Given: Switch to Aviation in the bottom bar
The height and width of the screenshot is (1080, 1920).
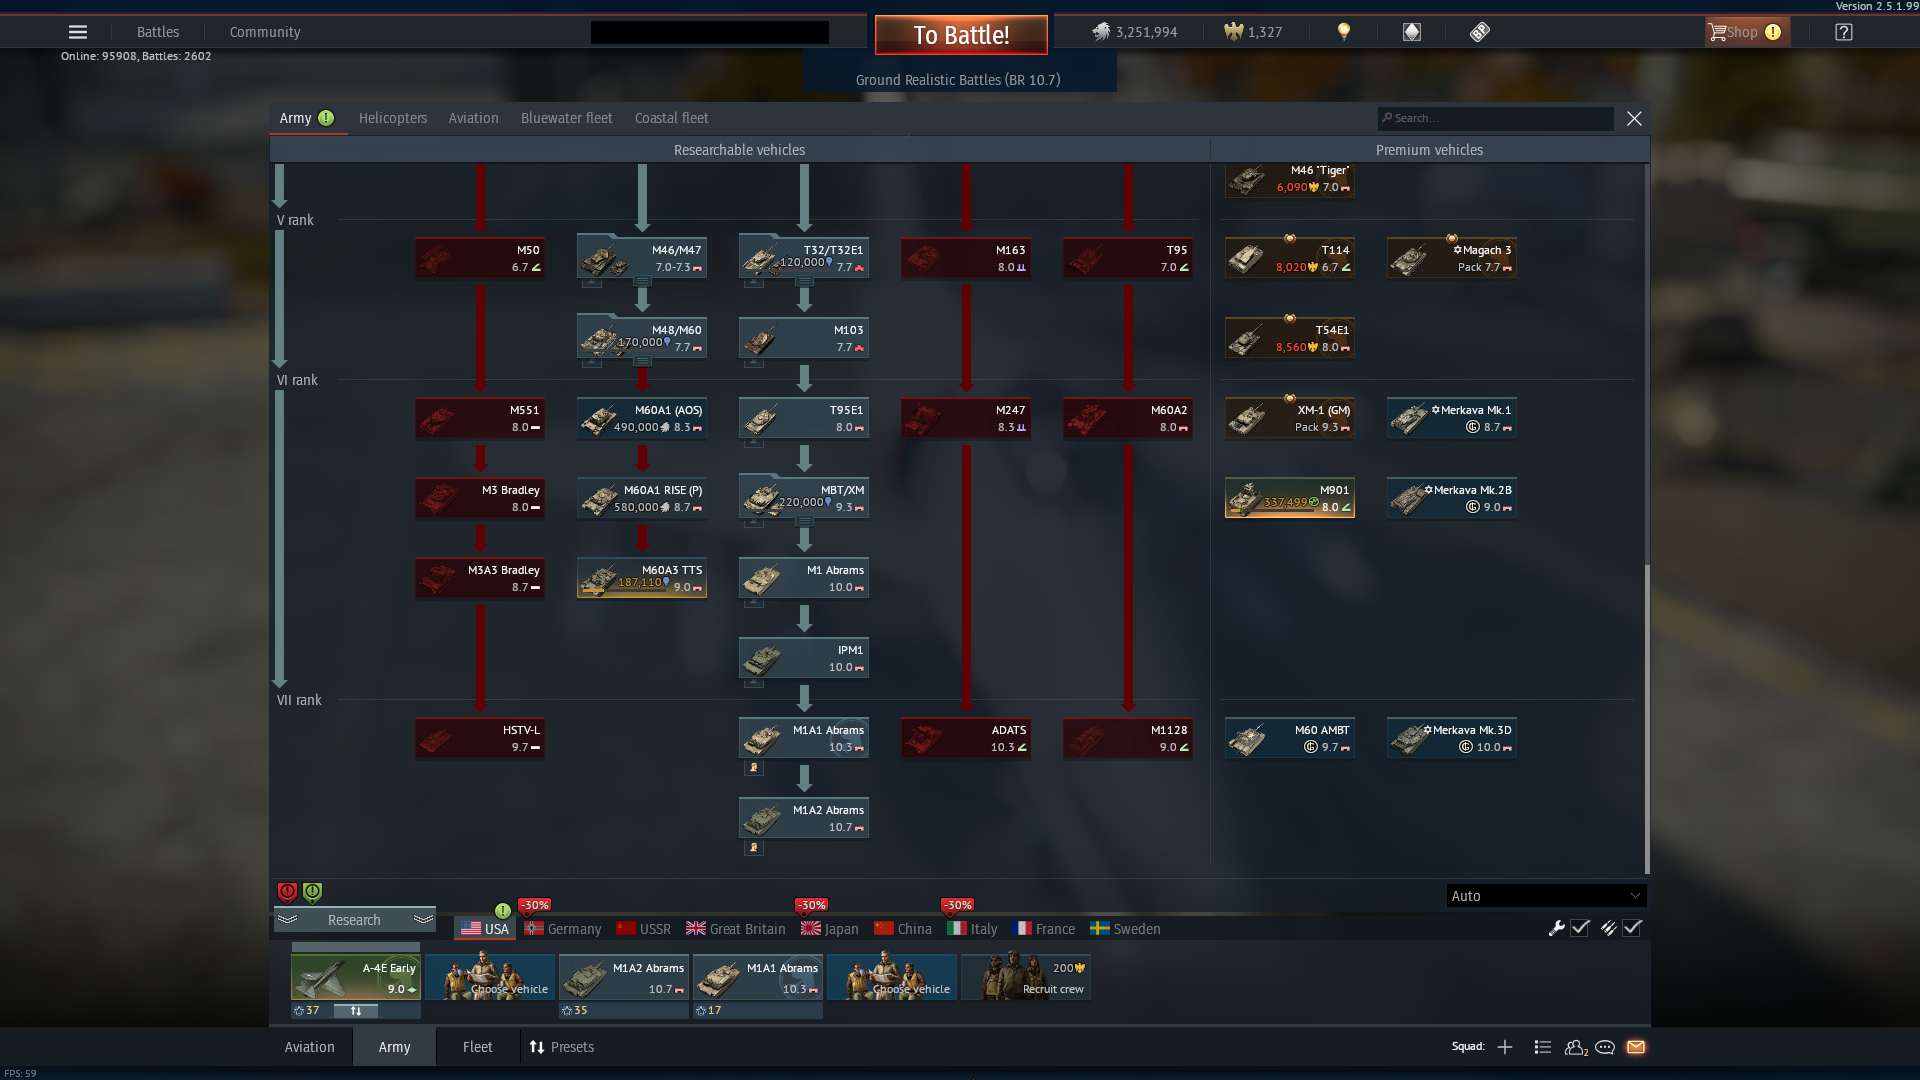Looking at the screenshot, I should click(310, 1047).
